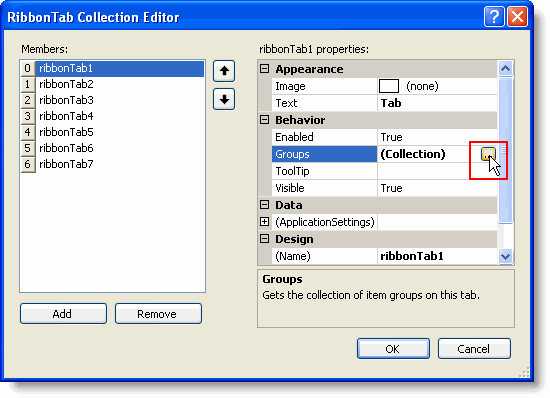Select the Enabled property label
The image size is (550, 398).
[x=324, y=137]
